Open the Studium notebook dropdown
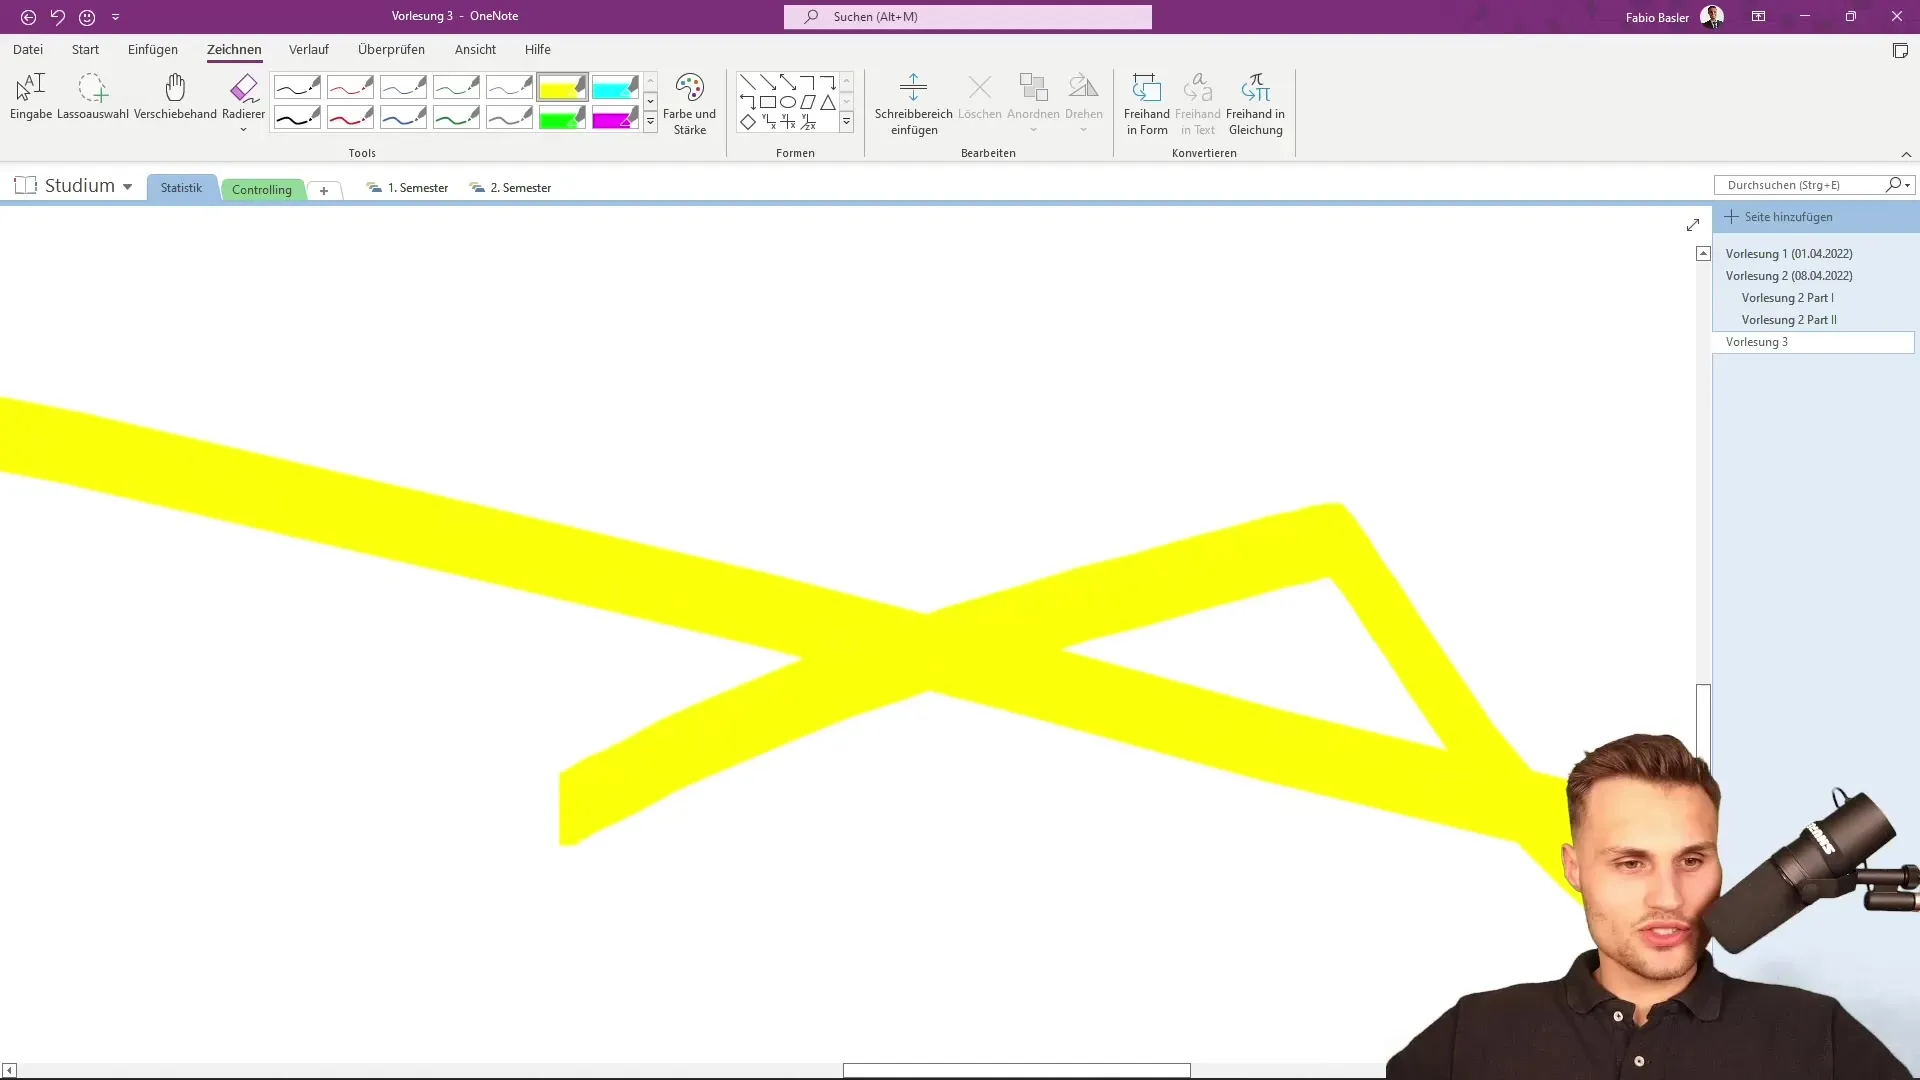Image resolution: width=1920 pixels, height=1080 pixels. click(x=127, y=187)
